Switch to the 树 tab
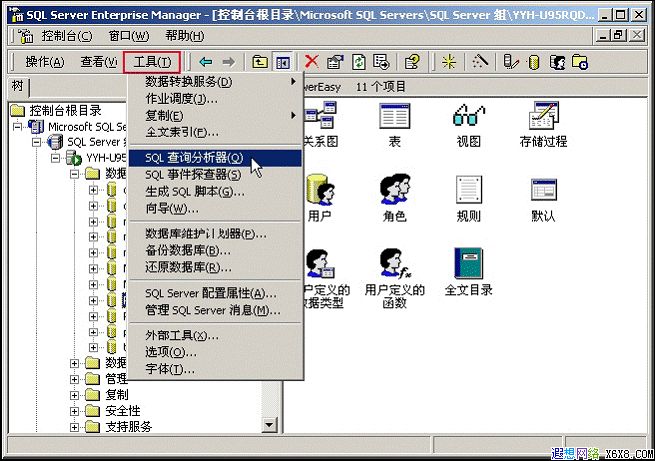This screenshot has width=655, height=461. coord(18,86)
